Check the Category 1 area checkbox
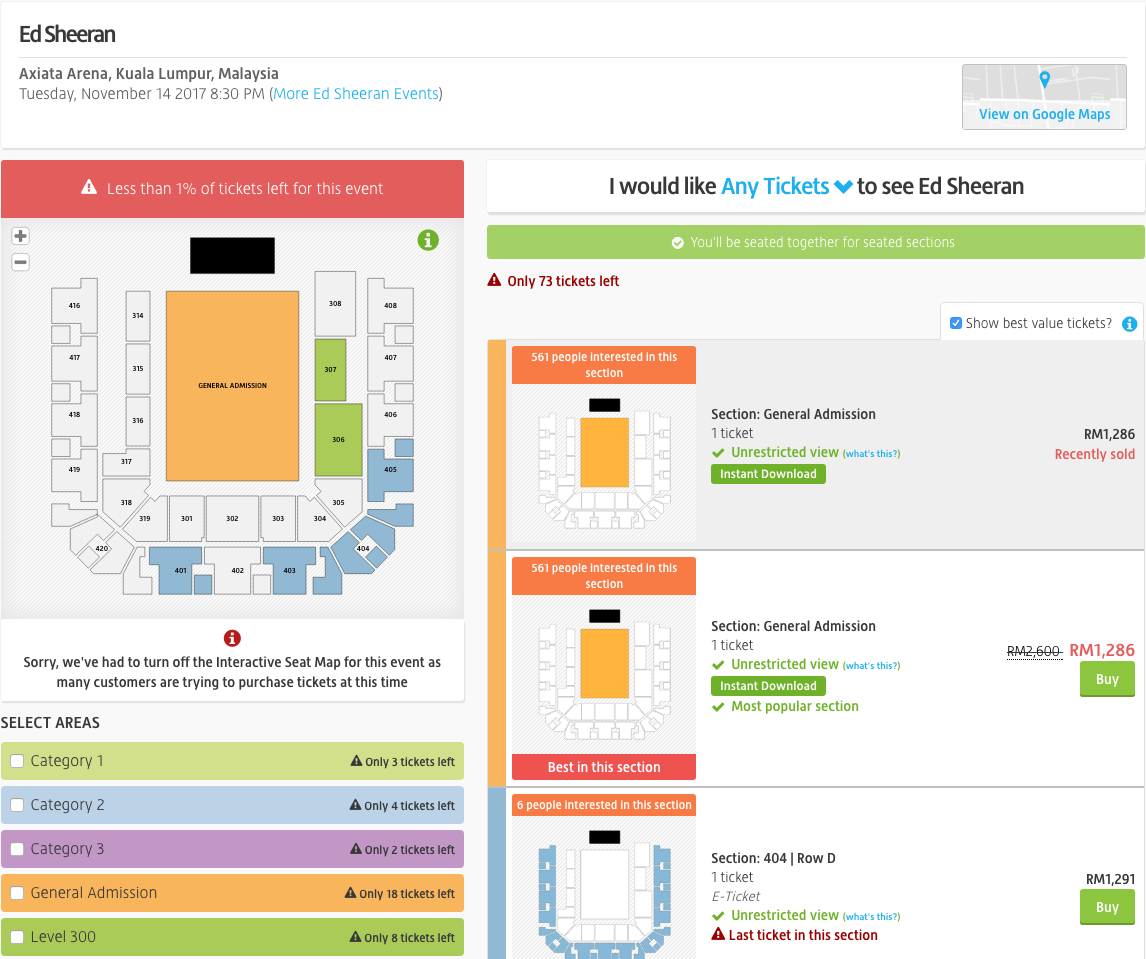The width and height of the screenshot is (1146, 959). (x=17, y=761)
